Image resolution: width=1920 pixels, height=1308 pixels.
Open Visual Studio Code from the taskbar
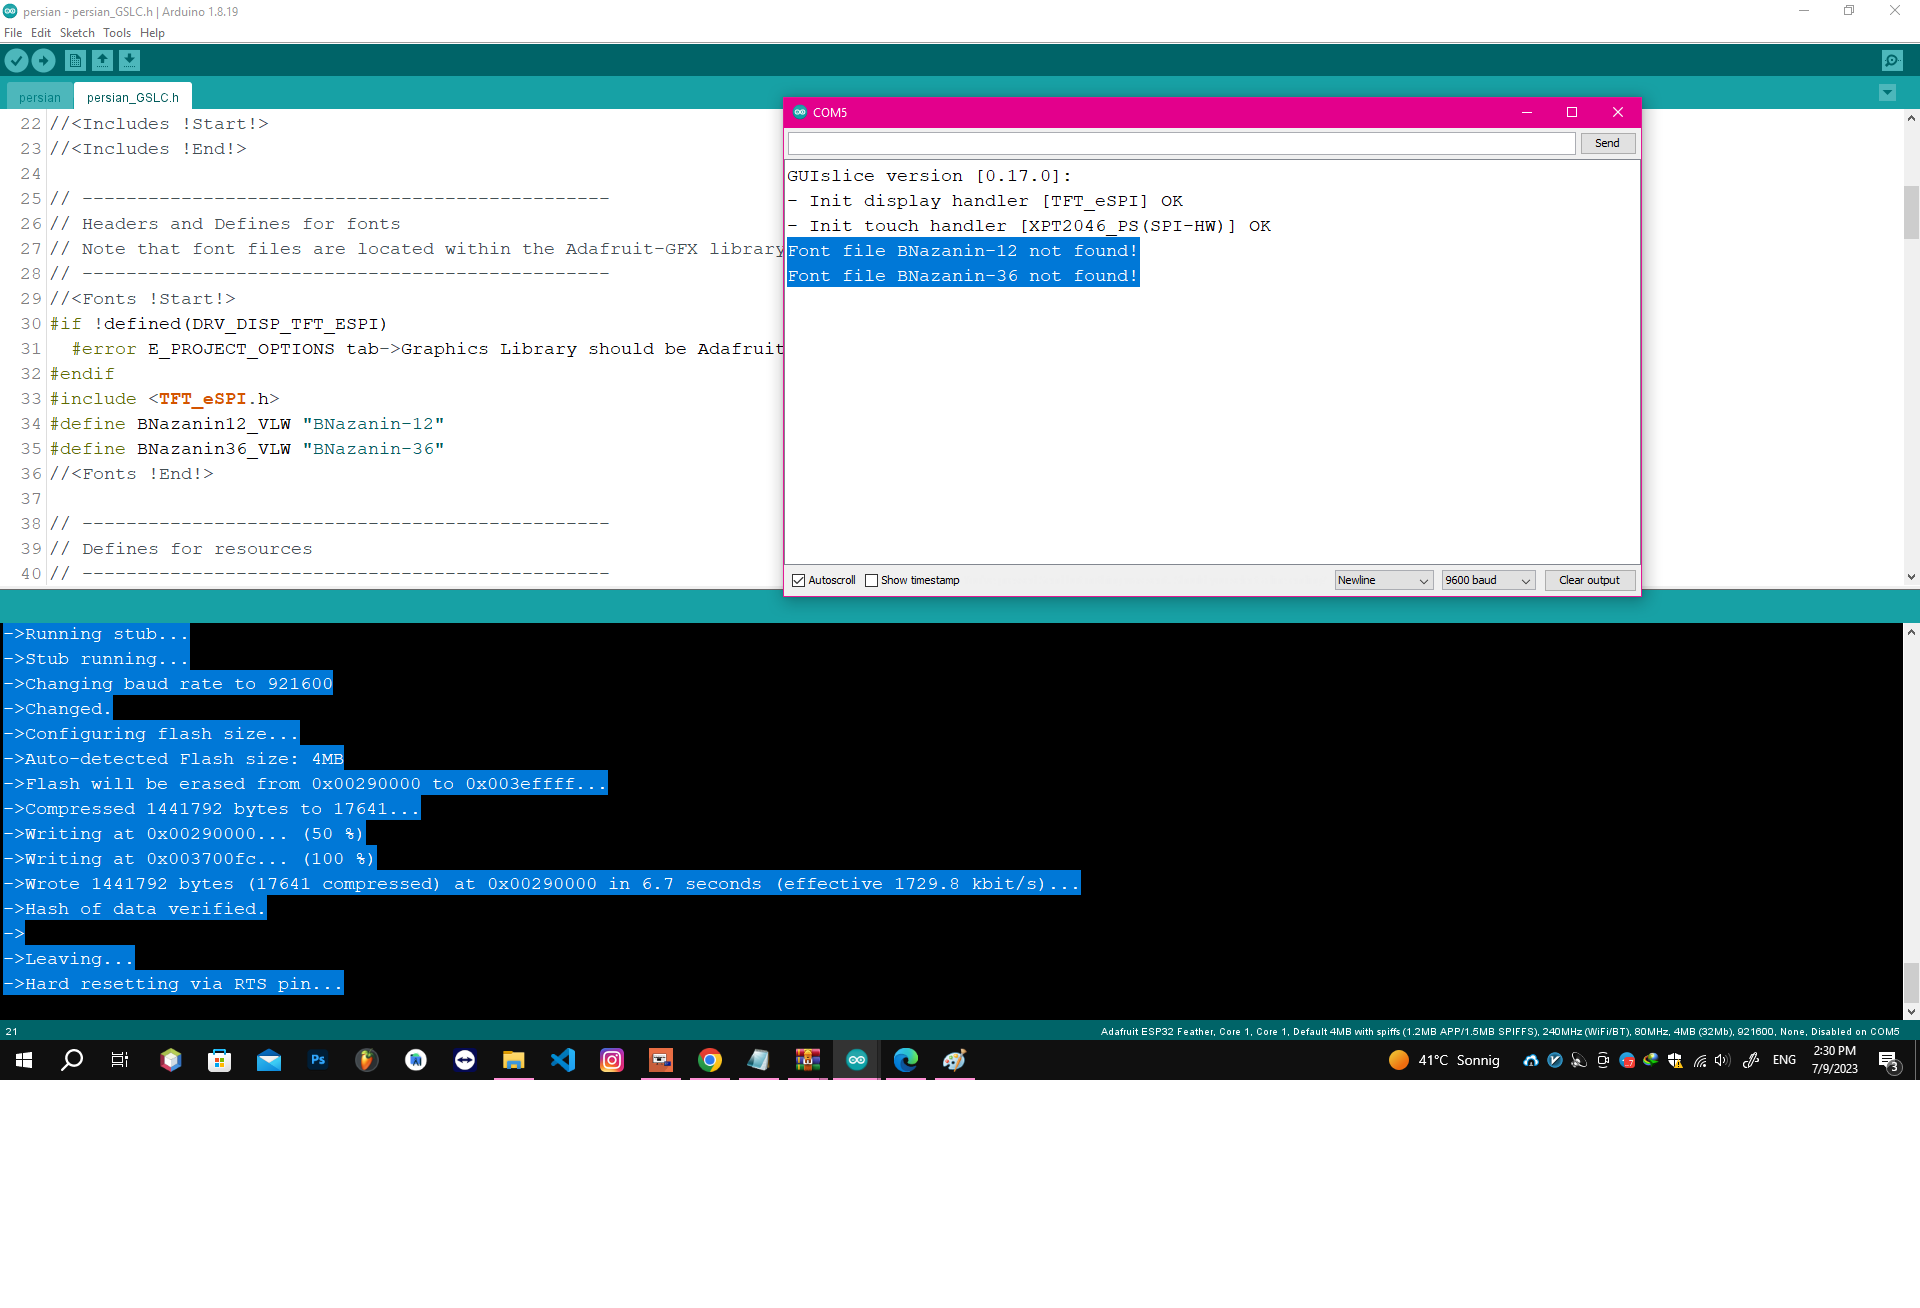point(563,1060)
